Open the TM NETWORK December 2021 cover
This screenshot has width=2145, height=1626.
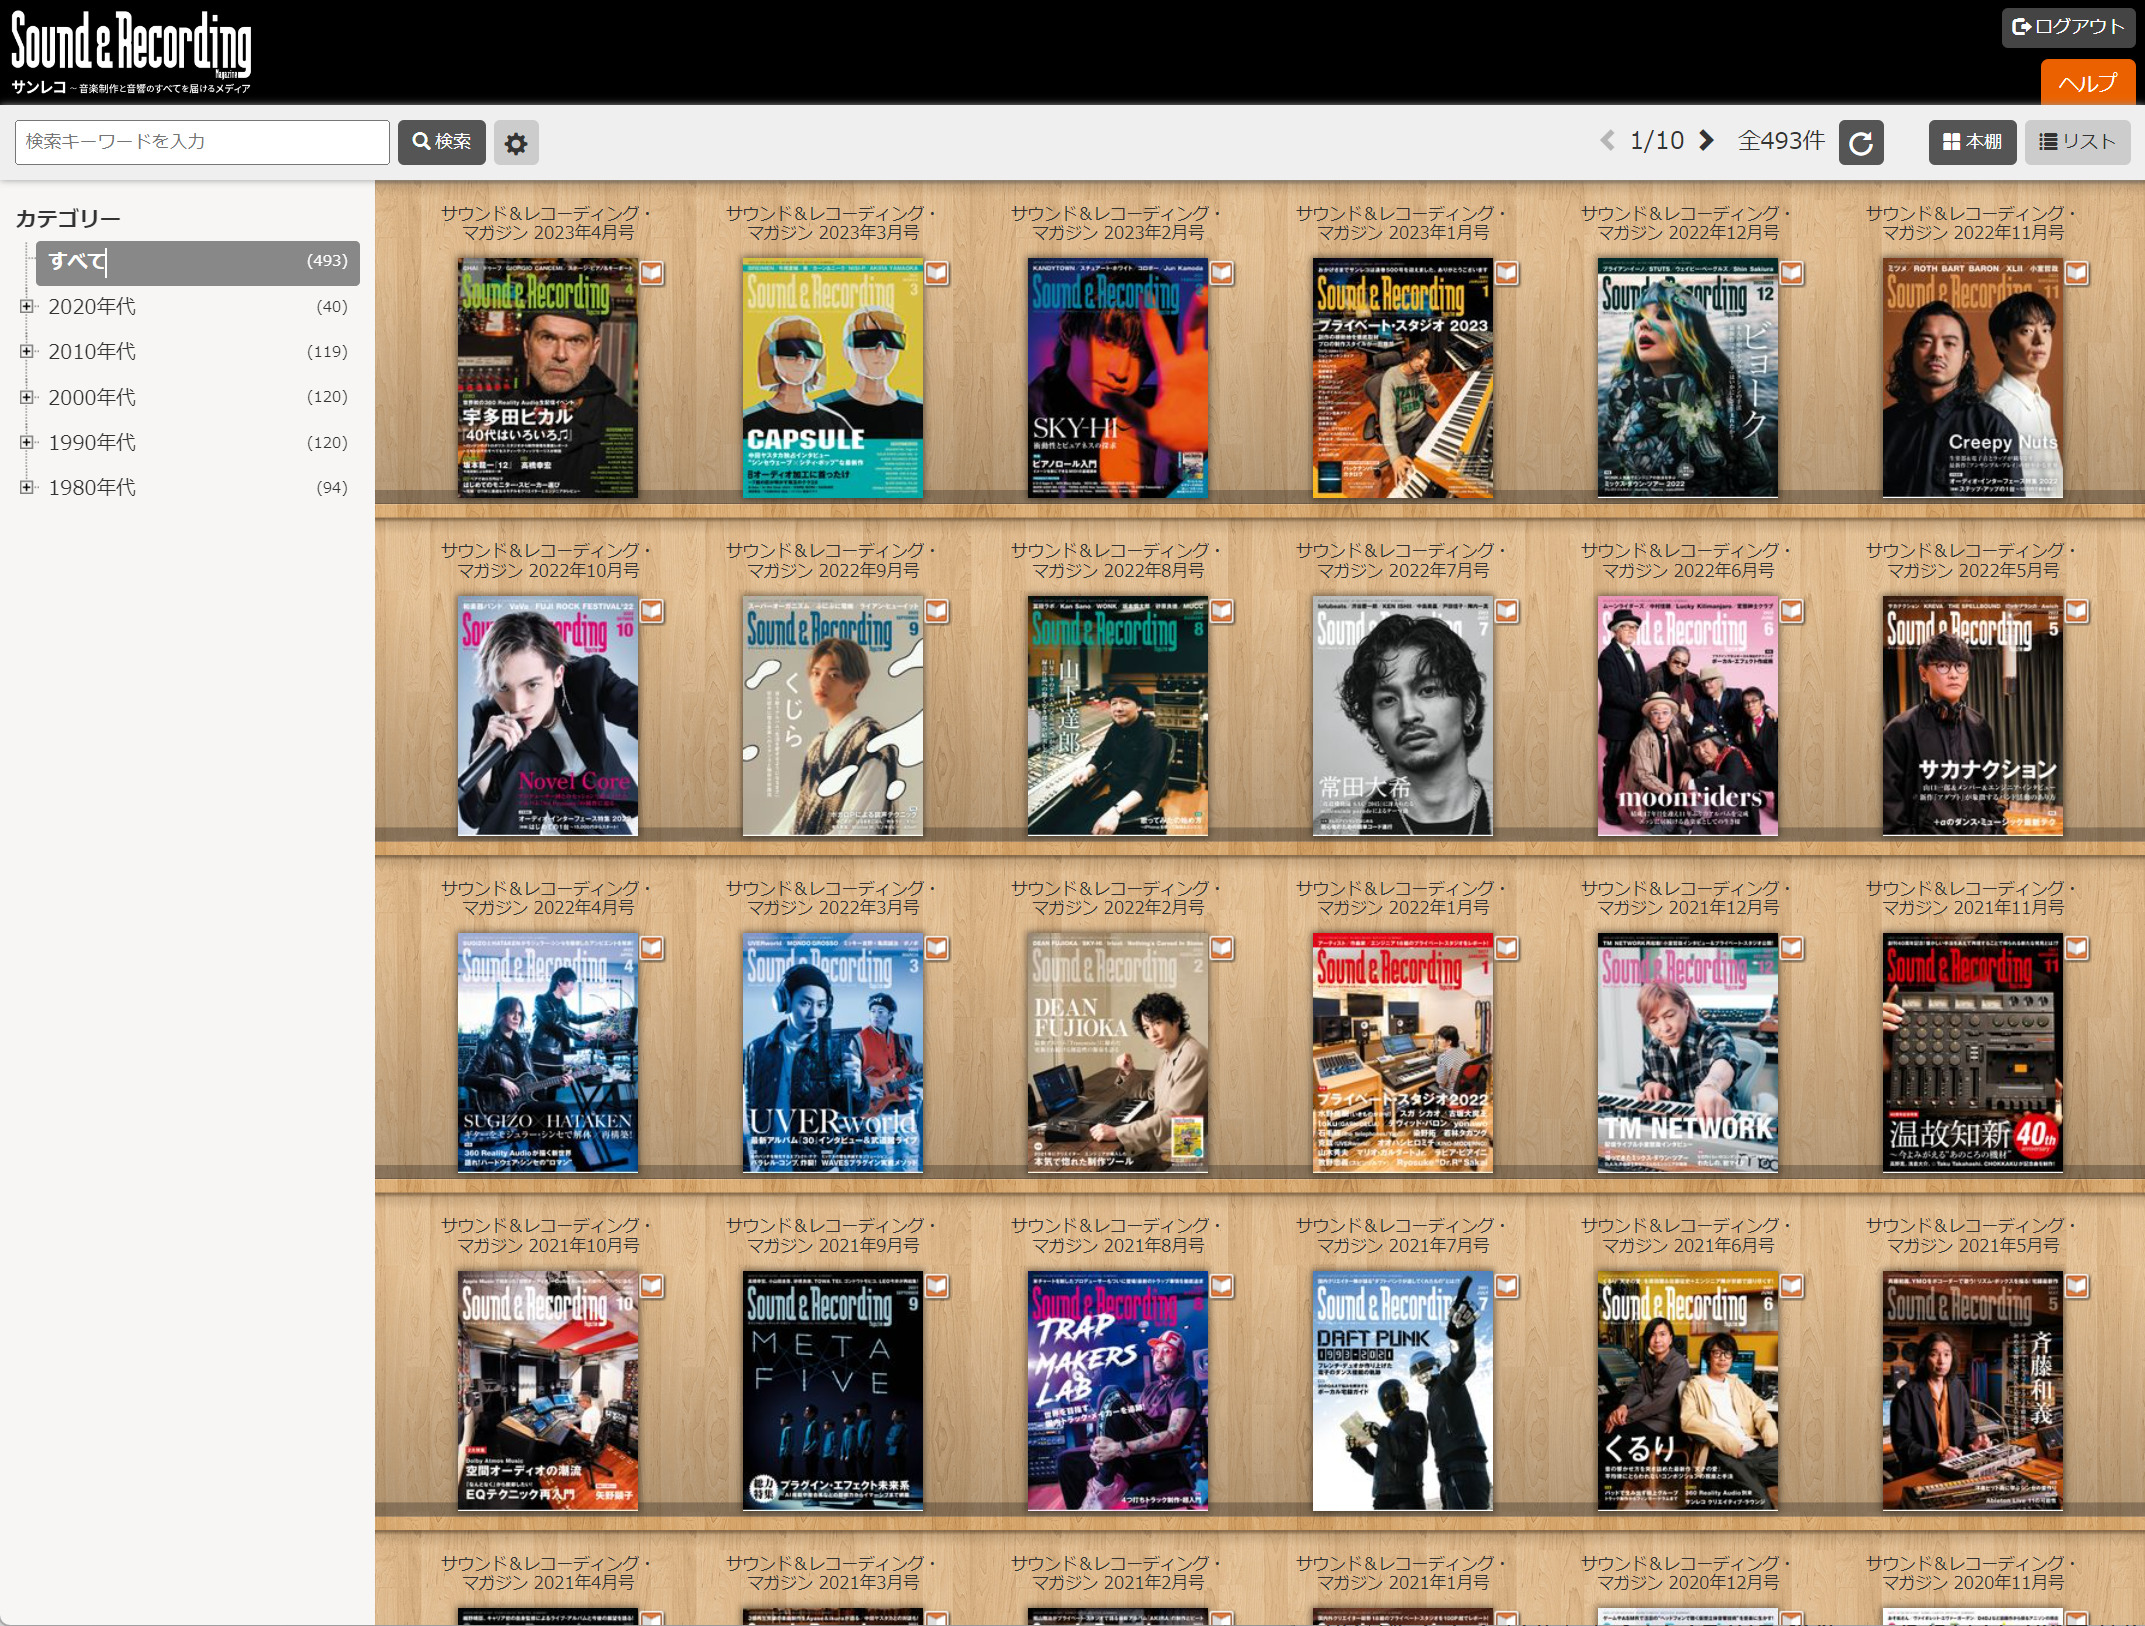[1688, 1053]
